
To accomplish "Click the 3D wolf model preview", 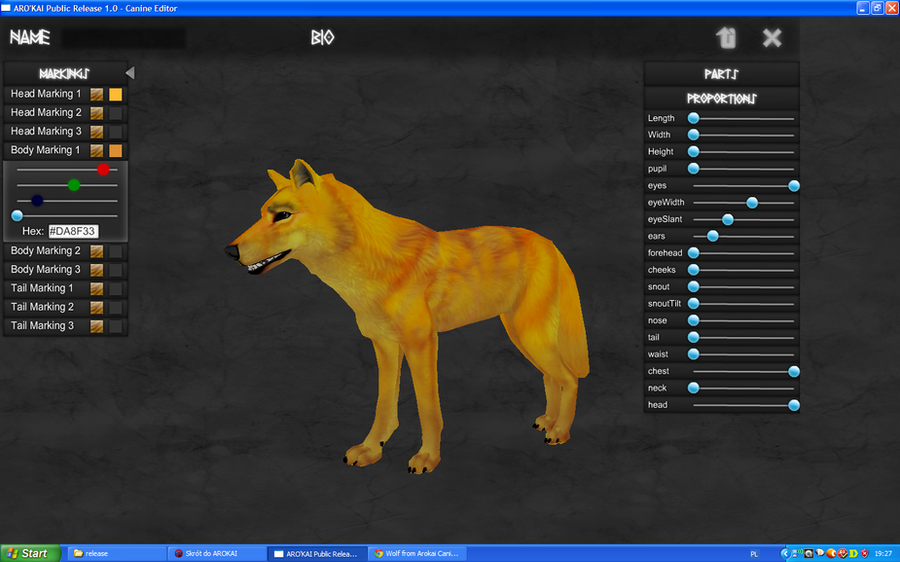I will pos(408,316).
